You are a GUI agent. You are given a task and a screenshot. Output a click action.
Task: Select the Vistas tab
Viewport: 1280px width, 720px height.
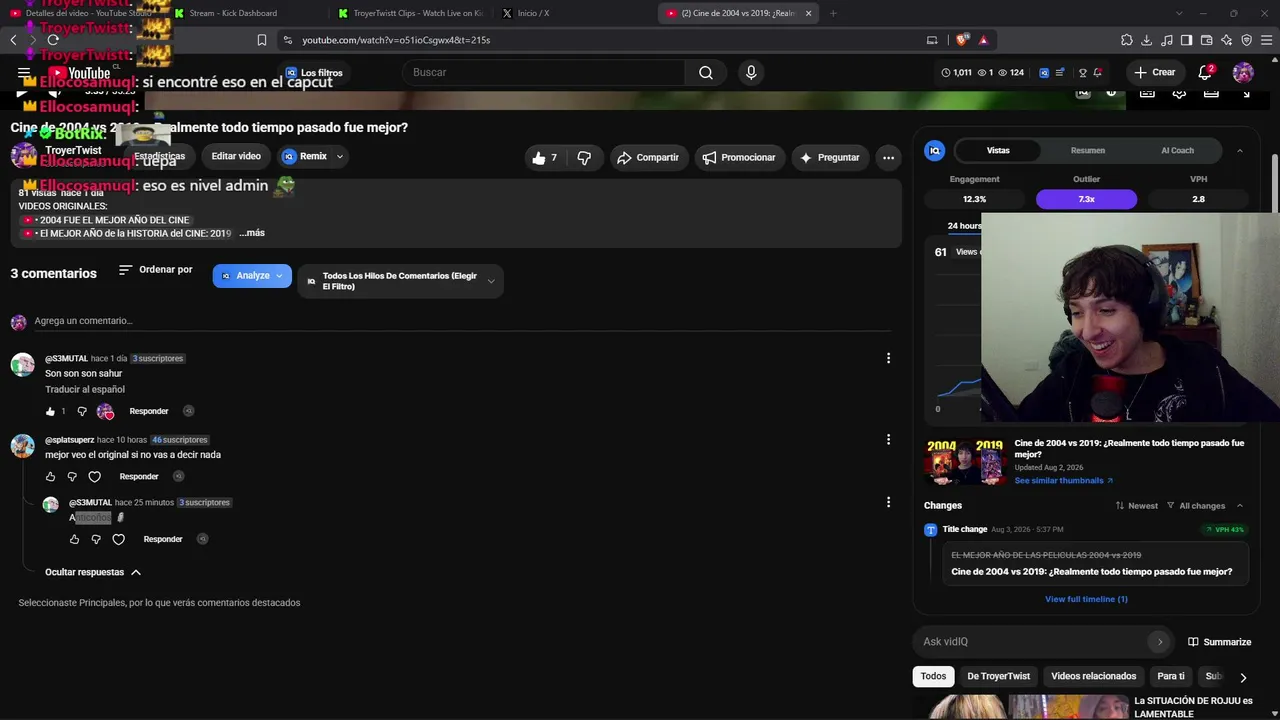click(x=998, y=150)
